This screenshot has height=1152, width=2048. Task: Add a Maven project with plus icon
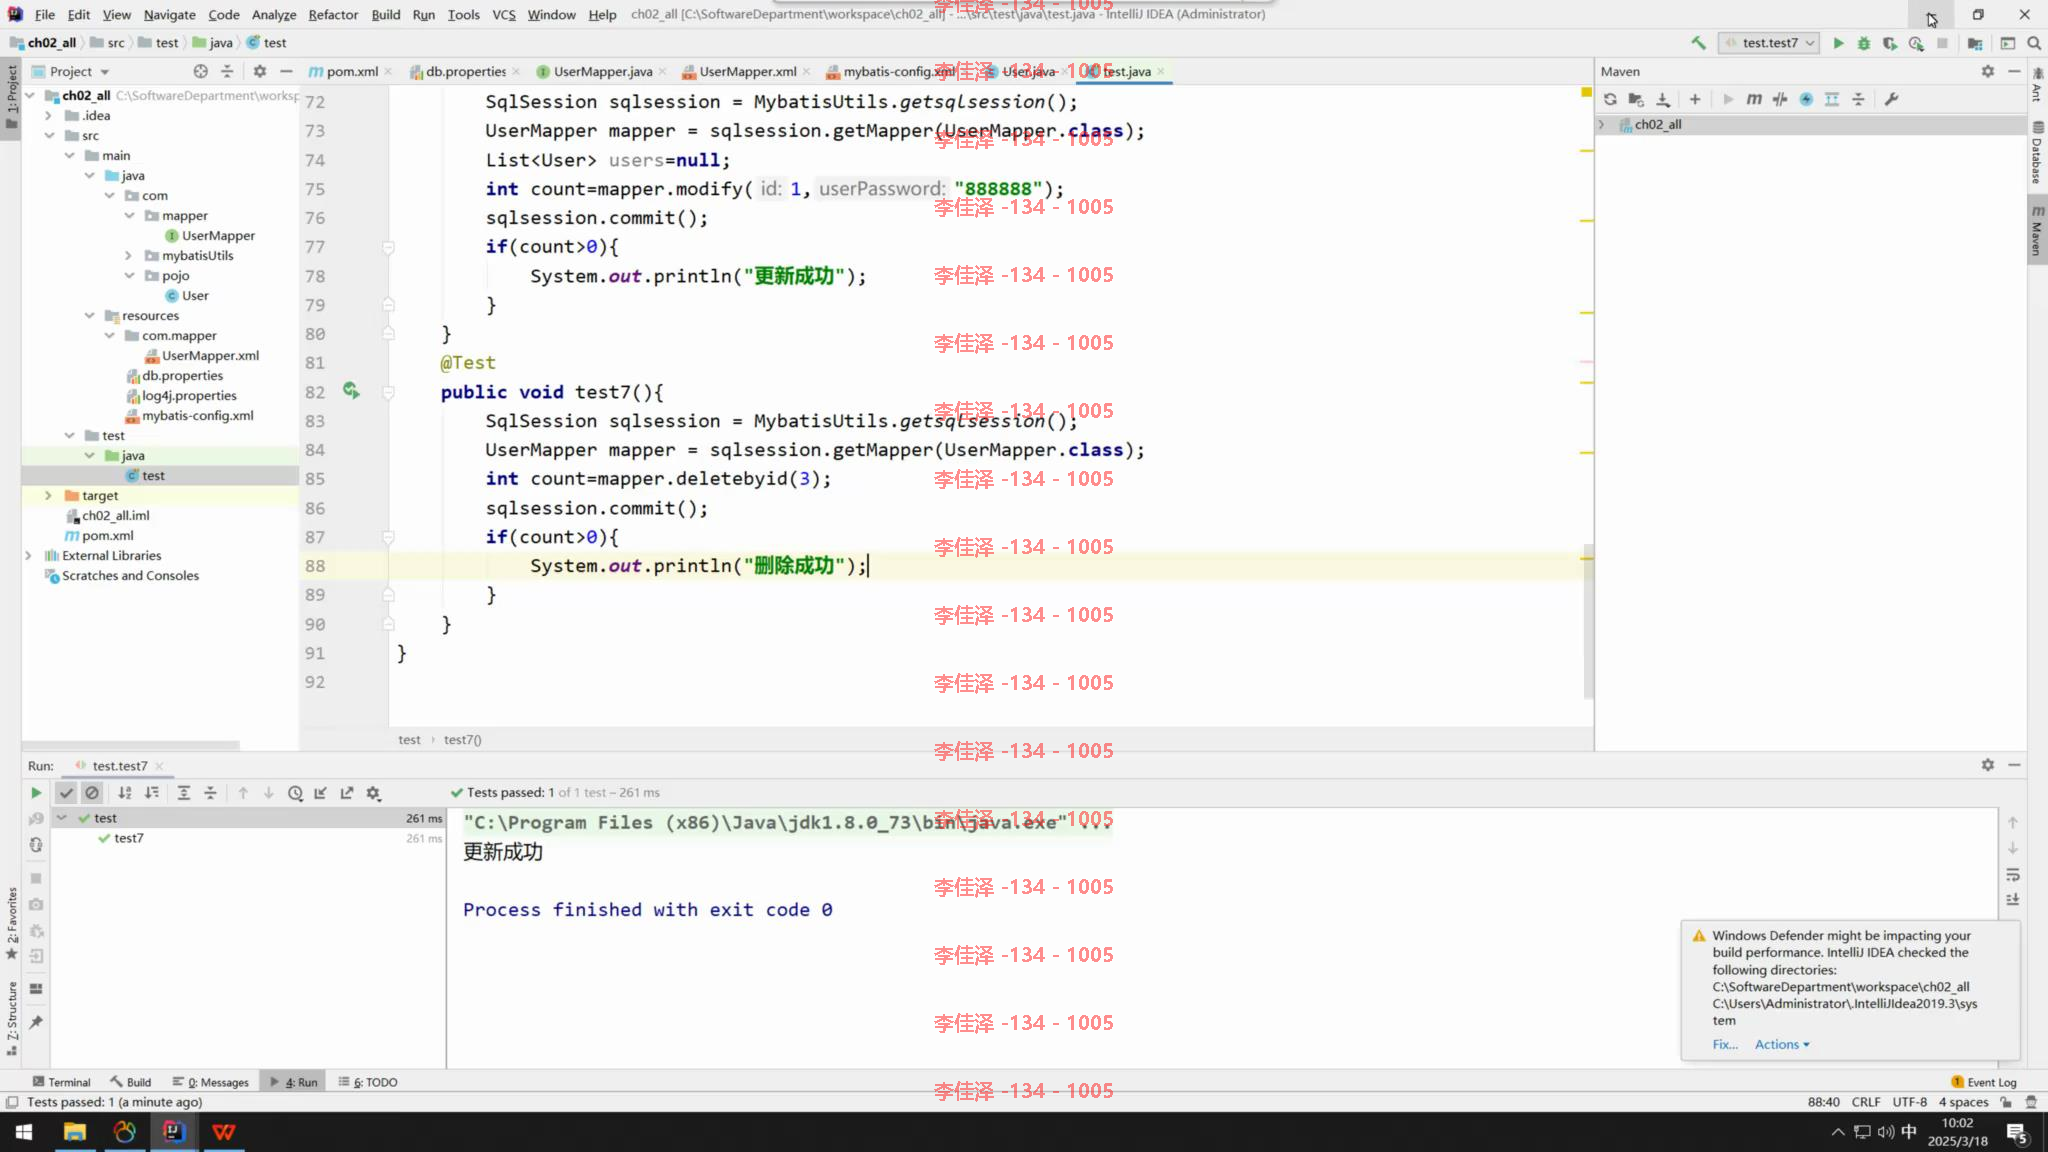(x=1695, y=99)
